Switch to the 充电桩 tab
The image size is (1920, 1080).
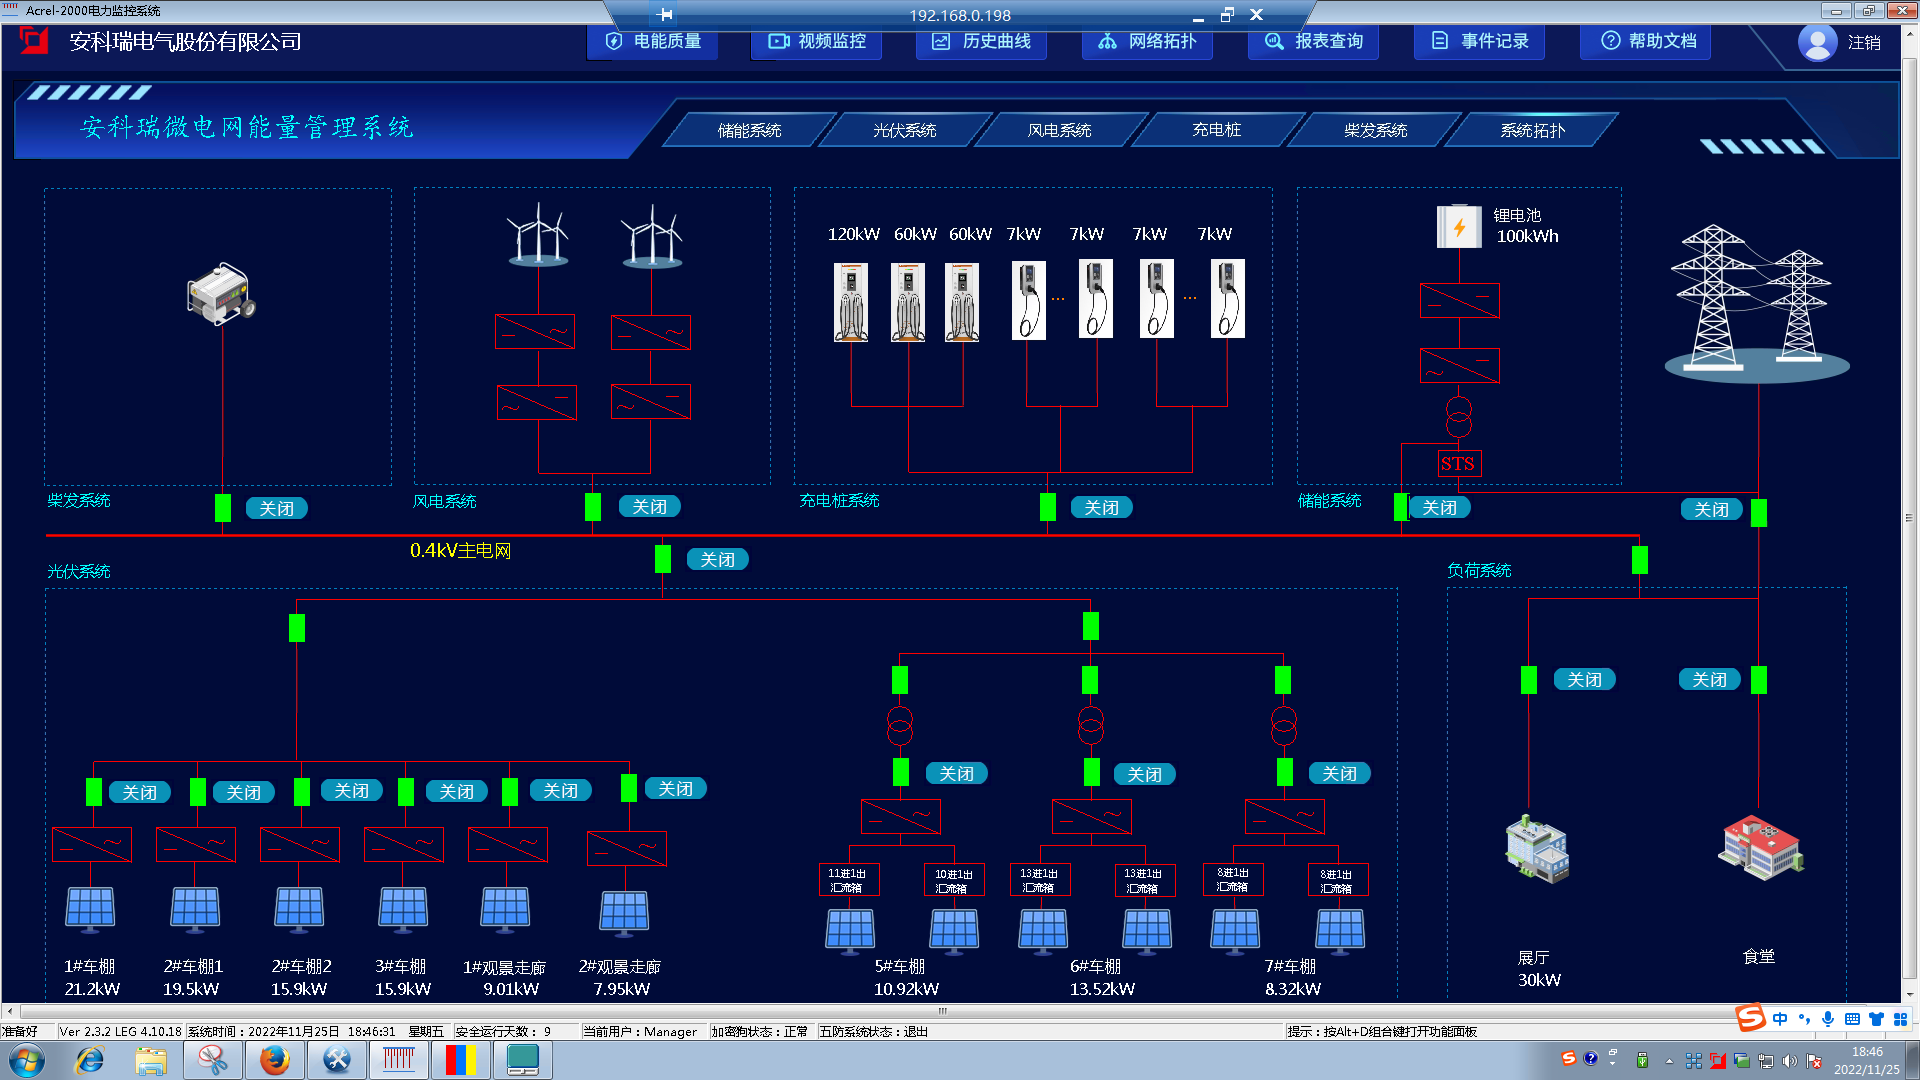coord(1214,129)
